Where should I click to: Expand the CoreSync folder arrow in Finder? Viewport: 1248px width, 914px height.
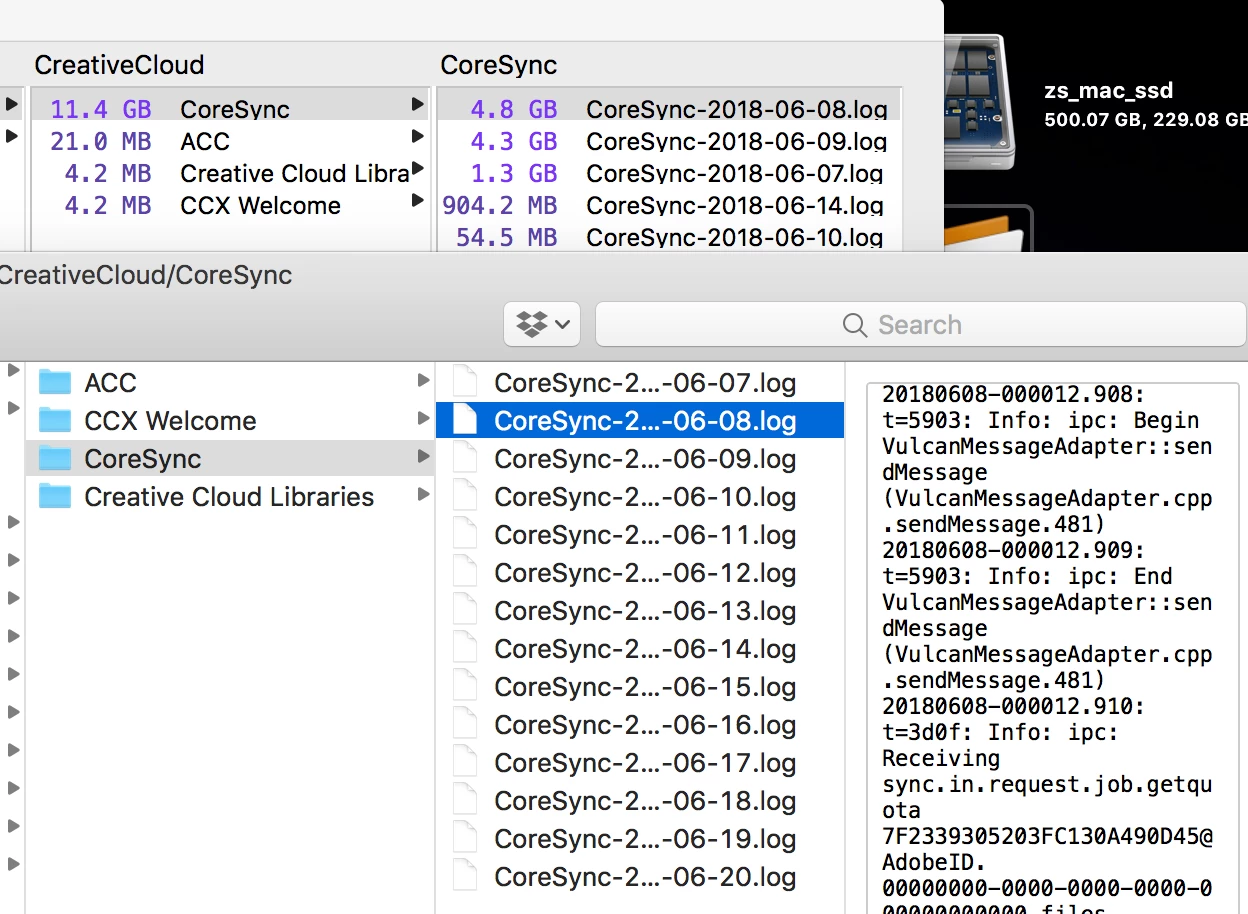click(x=423, y=457)
